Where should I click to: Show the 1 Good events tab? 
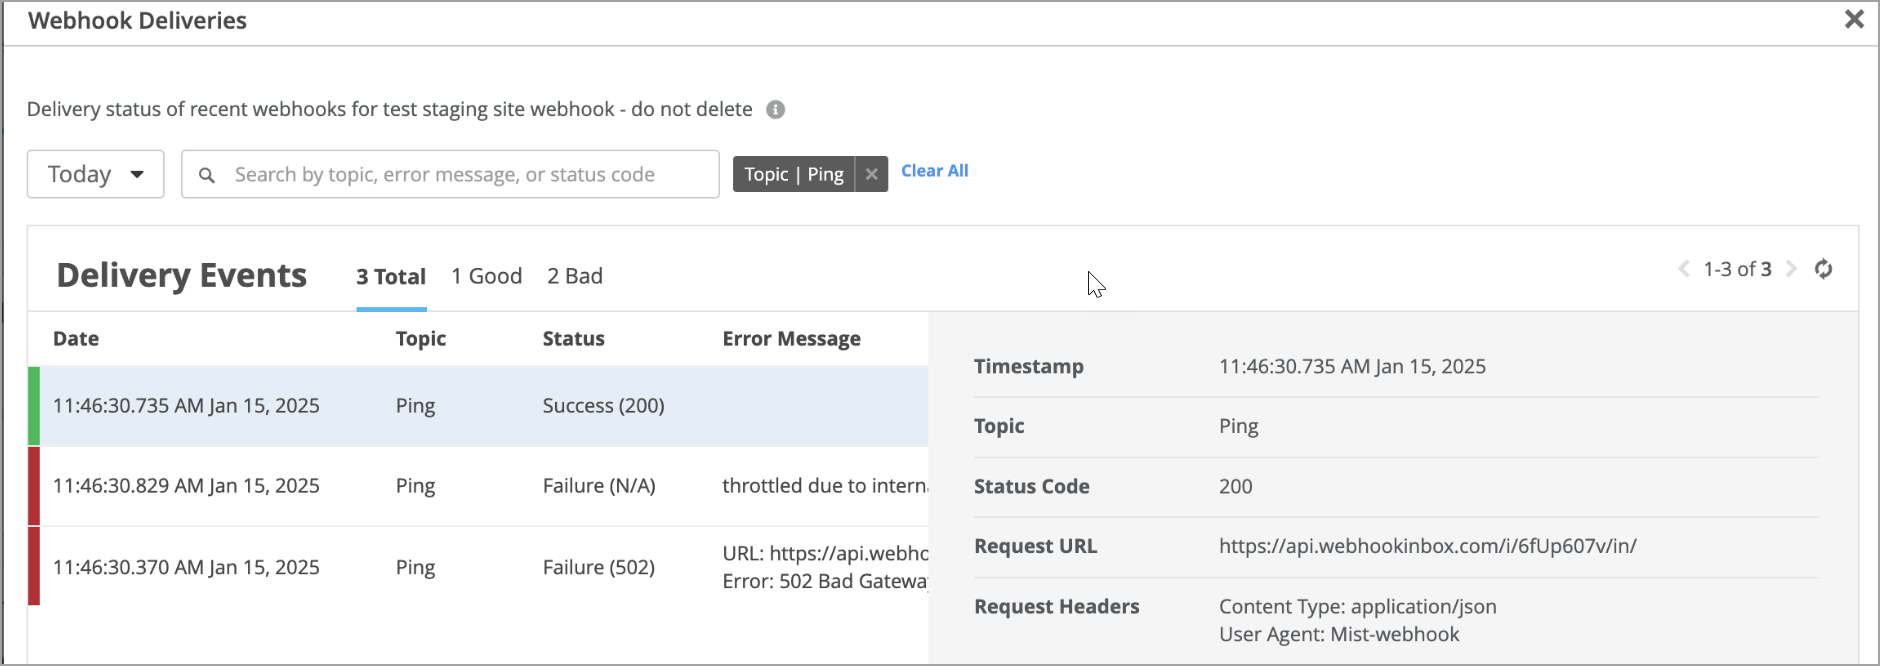(486, 277)
